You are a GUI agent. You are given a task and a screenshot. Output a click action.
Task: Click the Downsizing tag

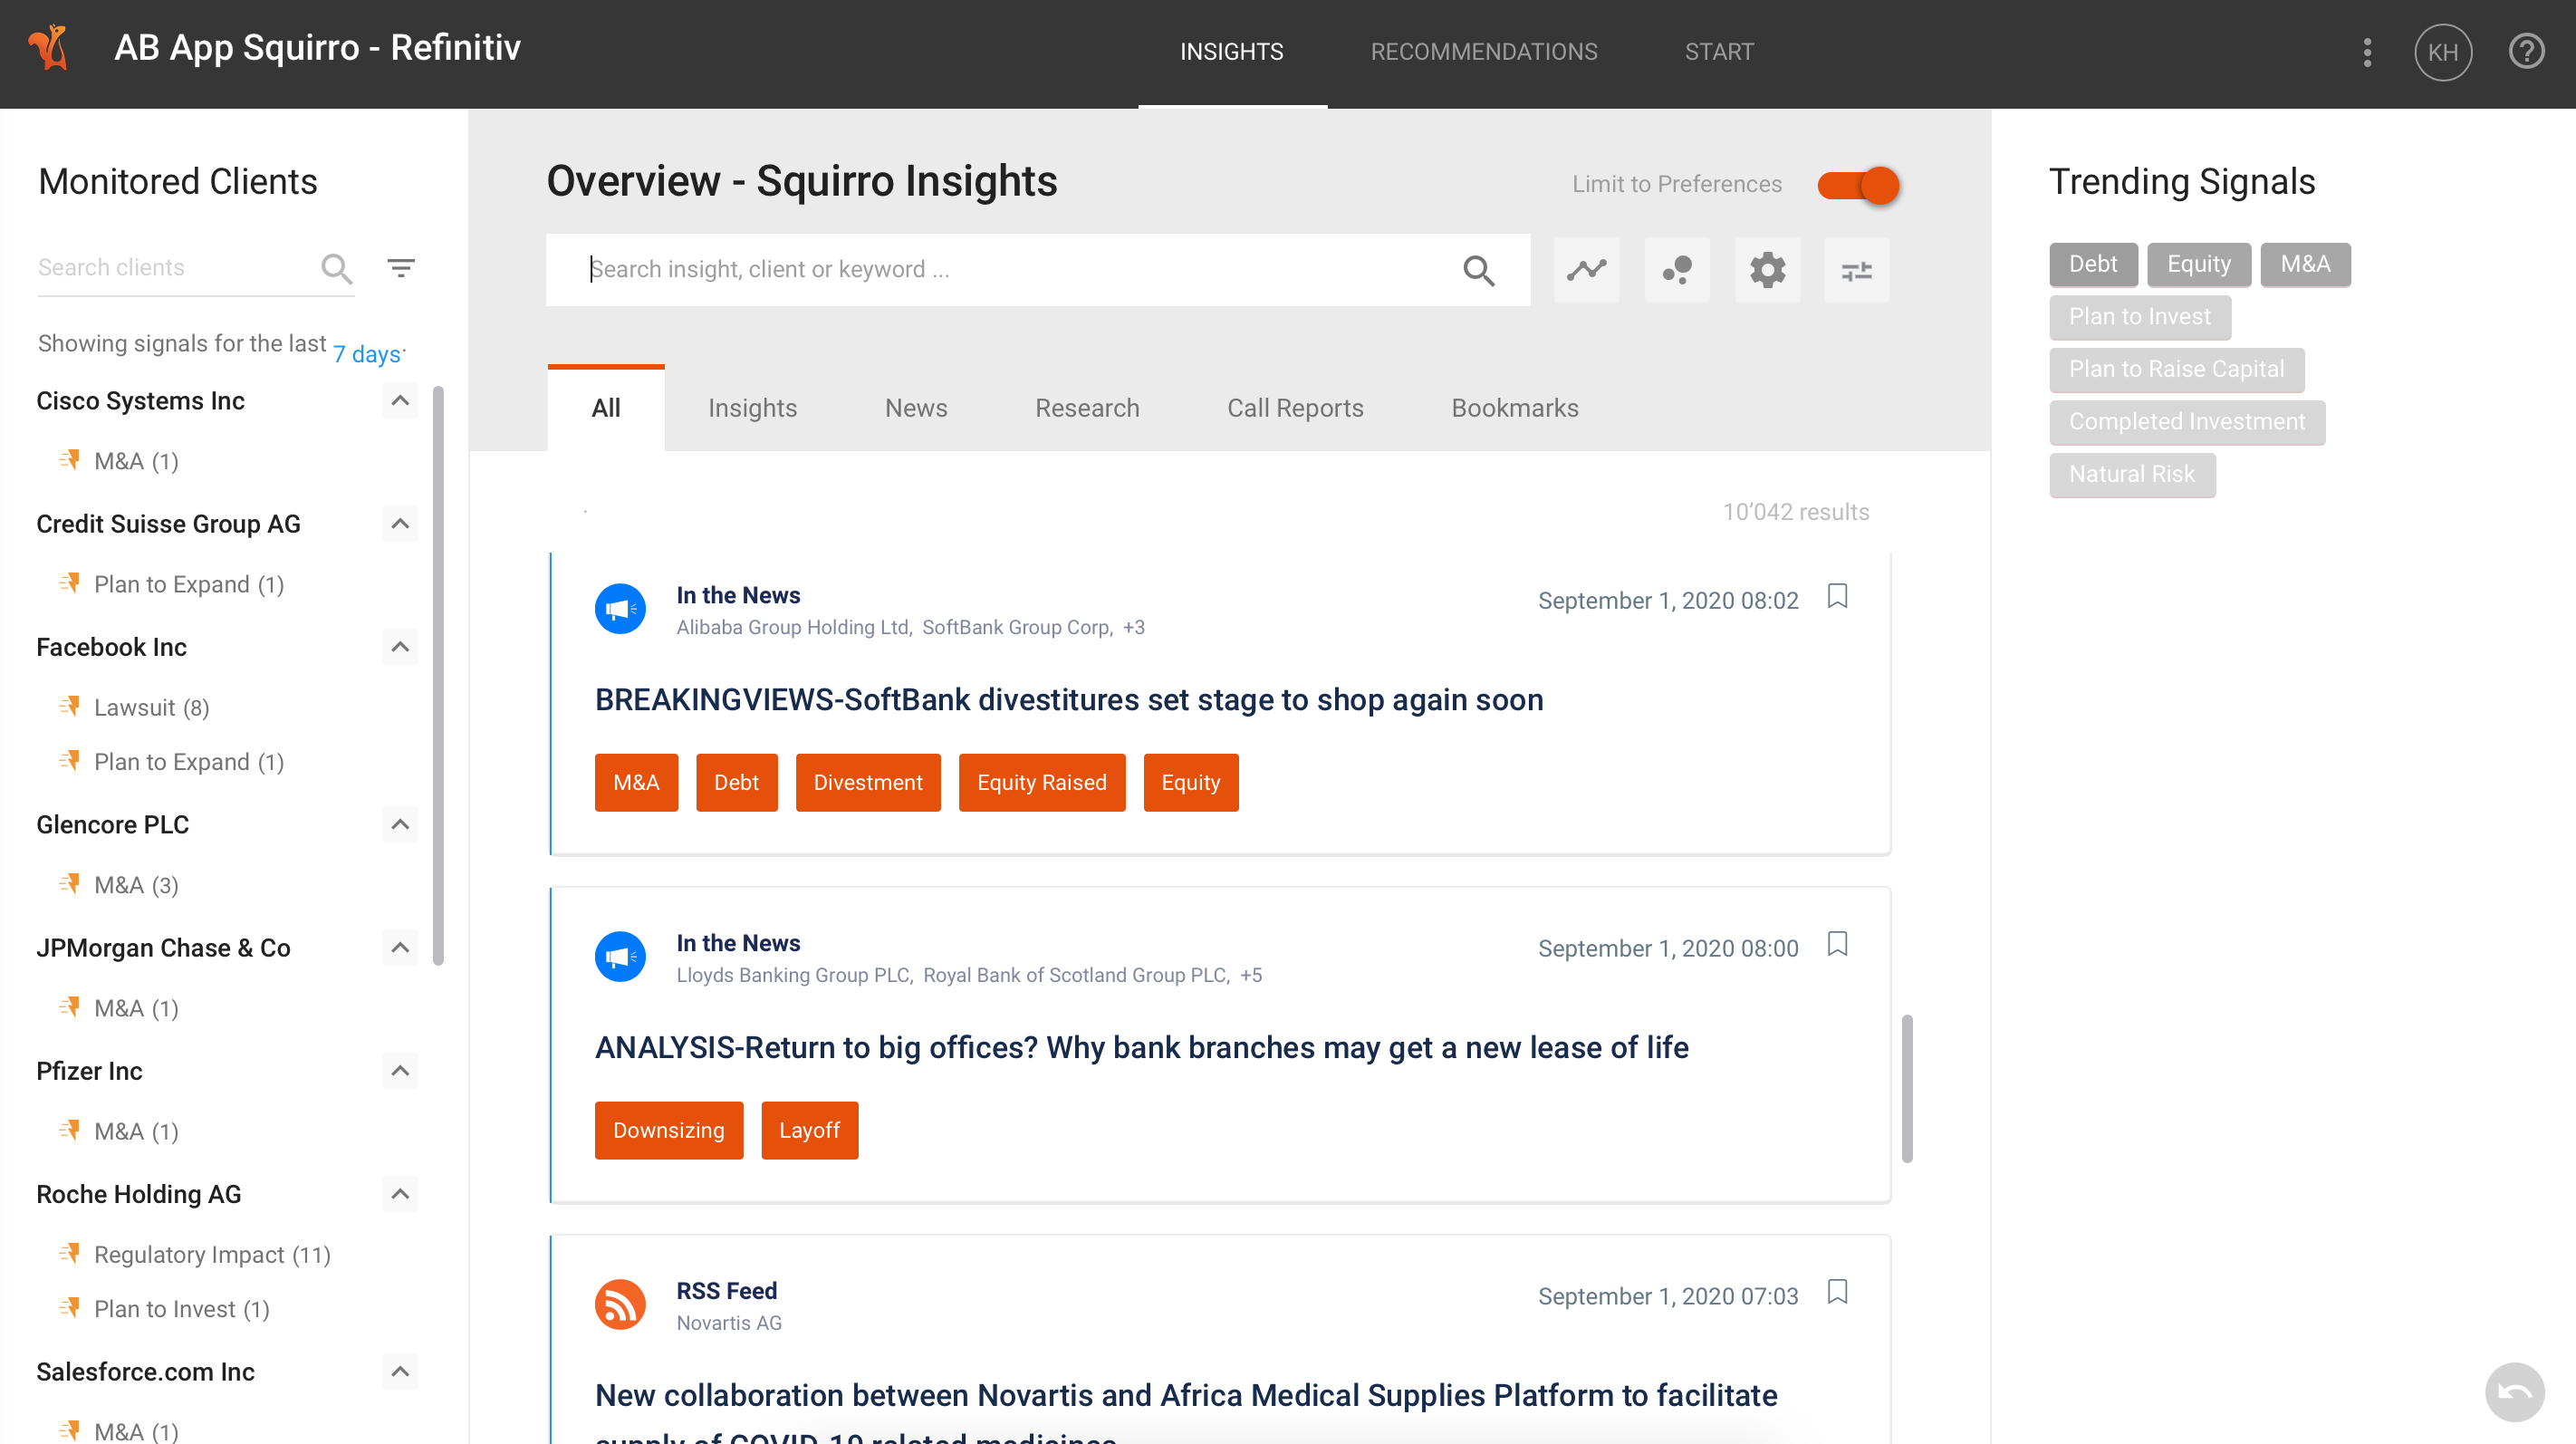(669, 1131)
